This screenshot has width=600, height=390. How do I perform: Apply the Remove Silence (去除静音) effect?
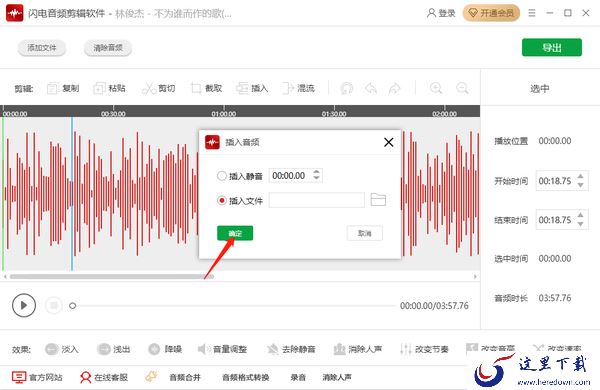[x=273, y=349]
